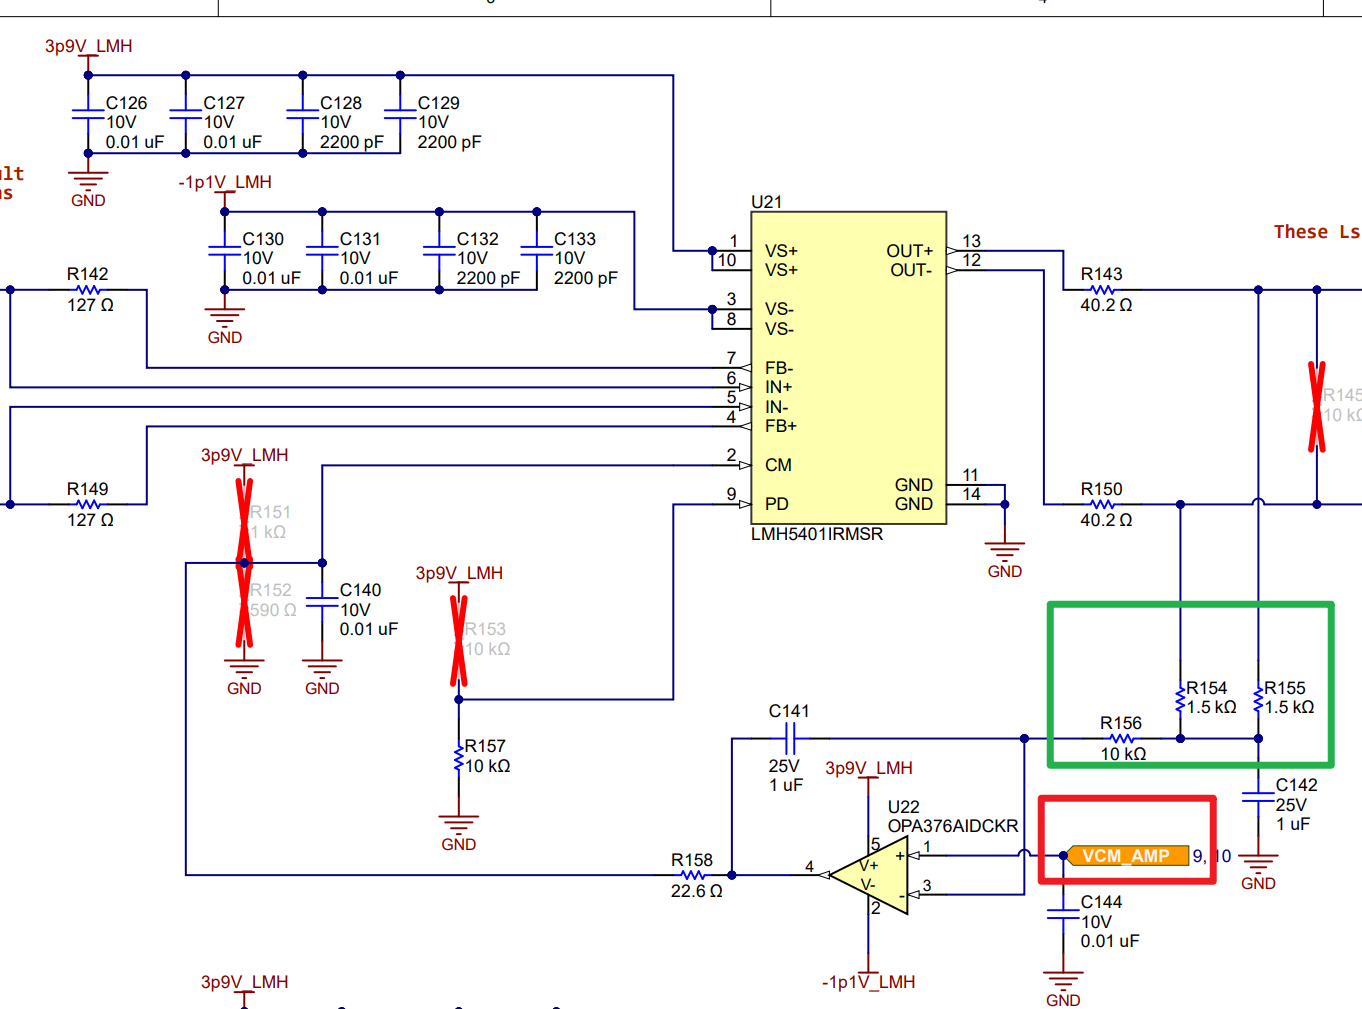Select the LMH5401IRMSR part name text

[x=817, y=534]
